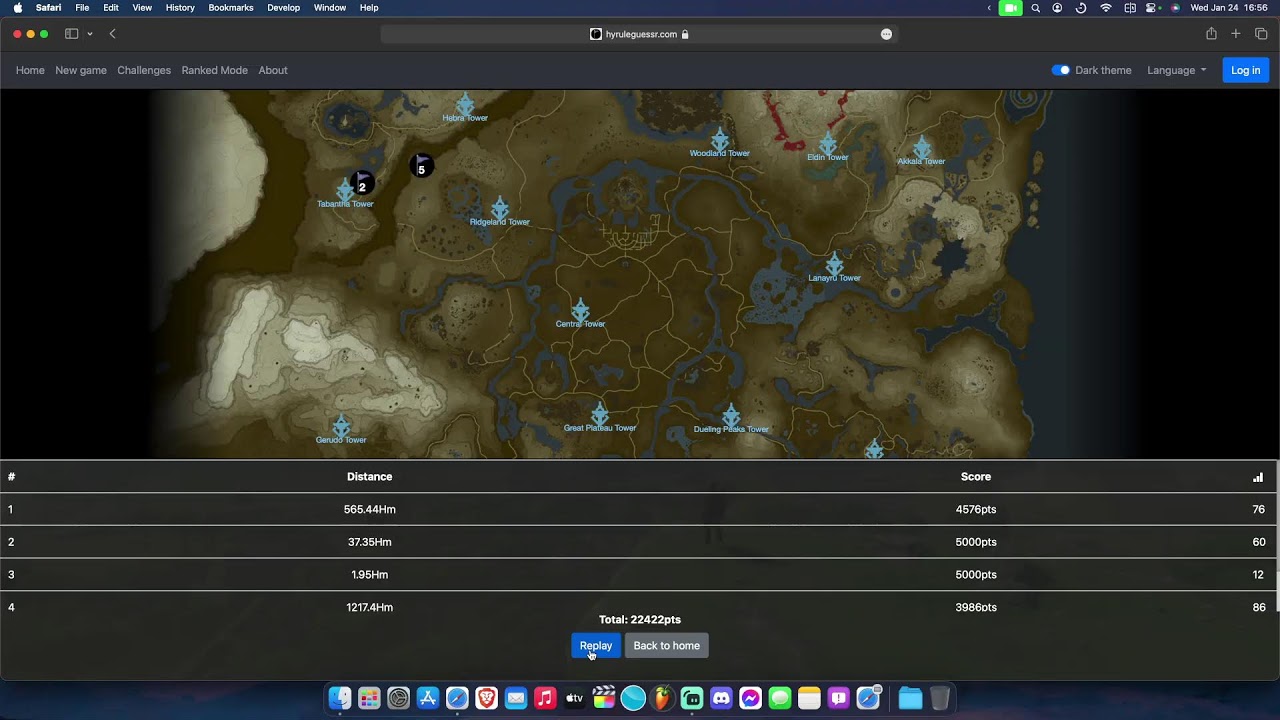
Task: Select the Ridgeland Tower marker
Action: tap(500, 208)
